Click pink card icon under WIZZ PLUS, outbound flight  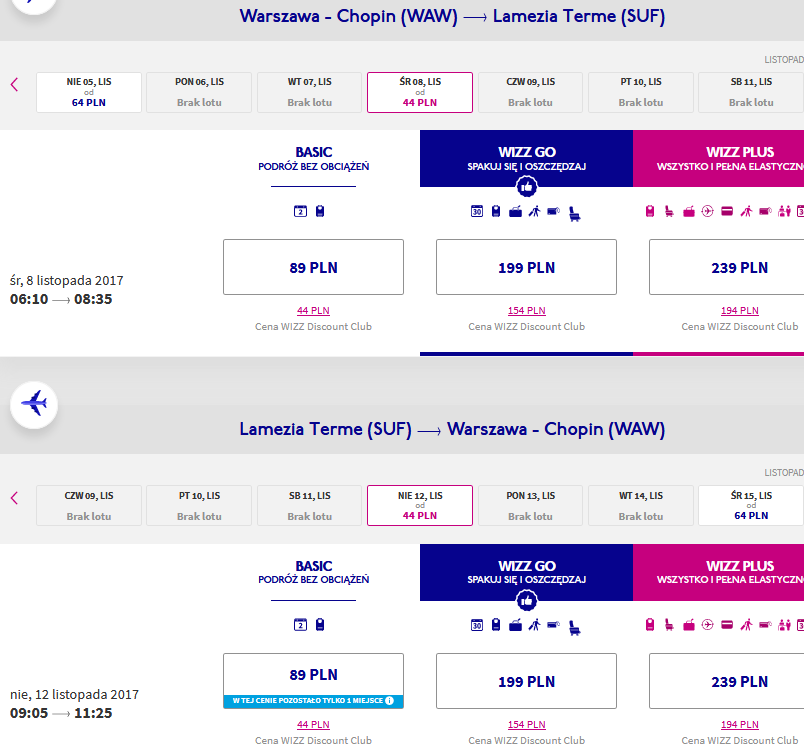727,211
